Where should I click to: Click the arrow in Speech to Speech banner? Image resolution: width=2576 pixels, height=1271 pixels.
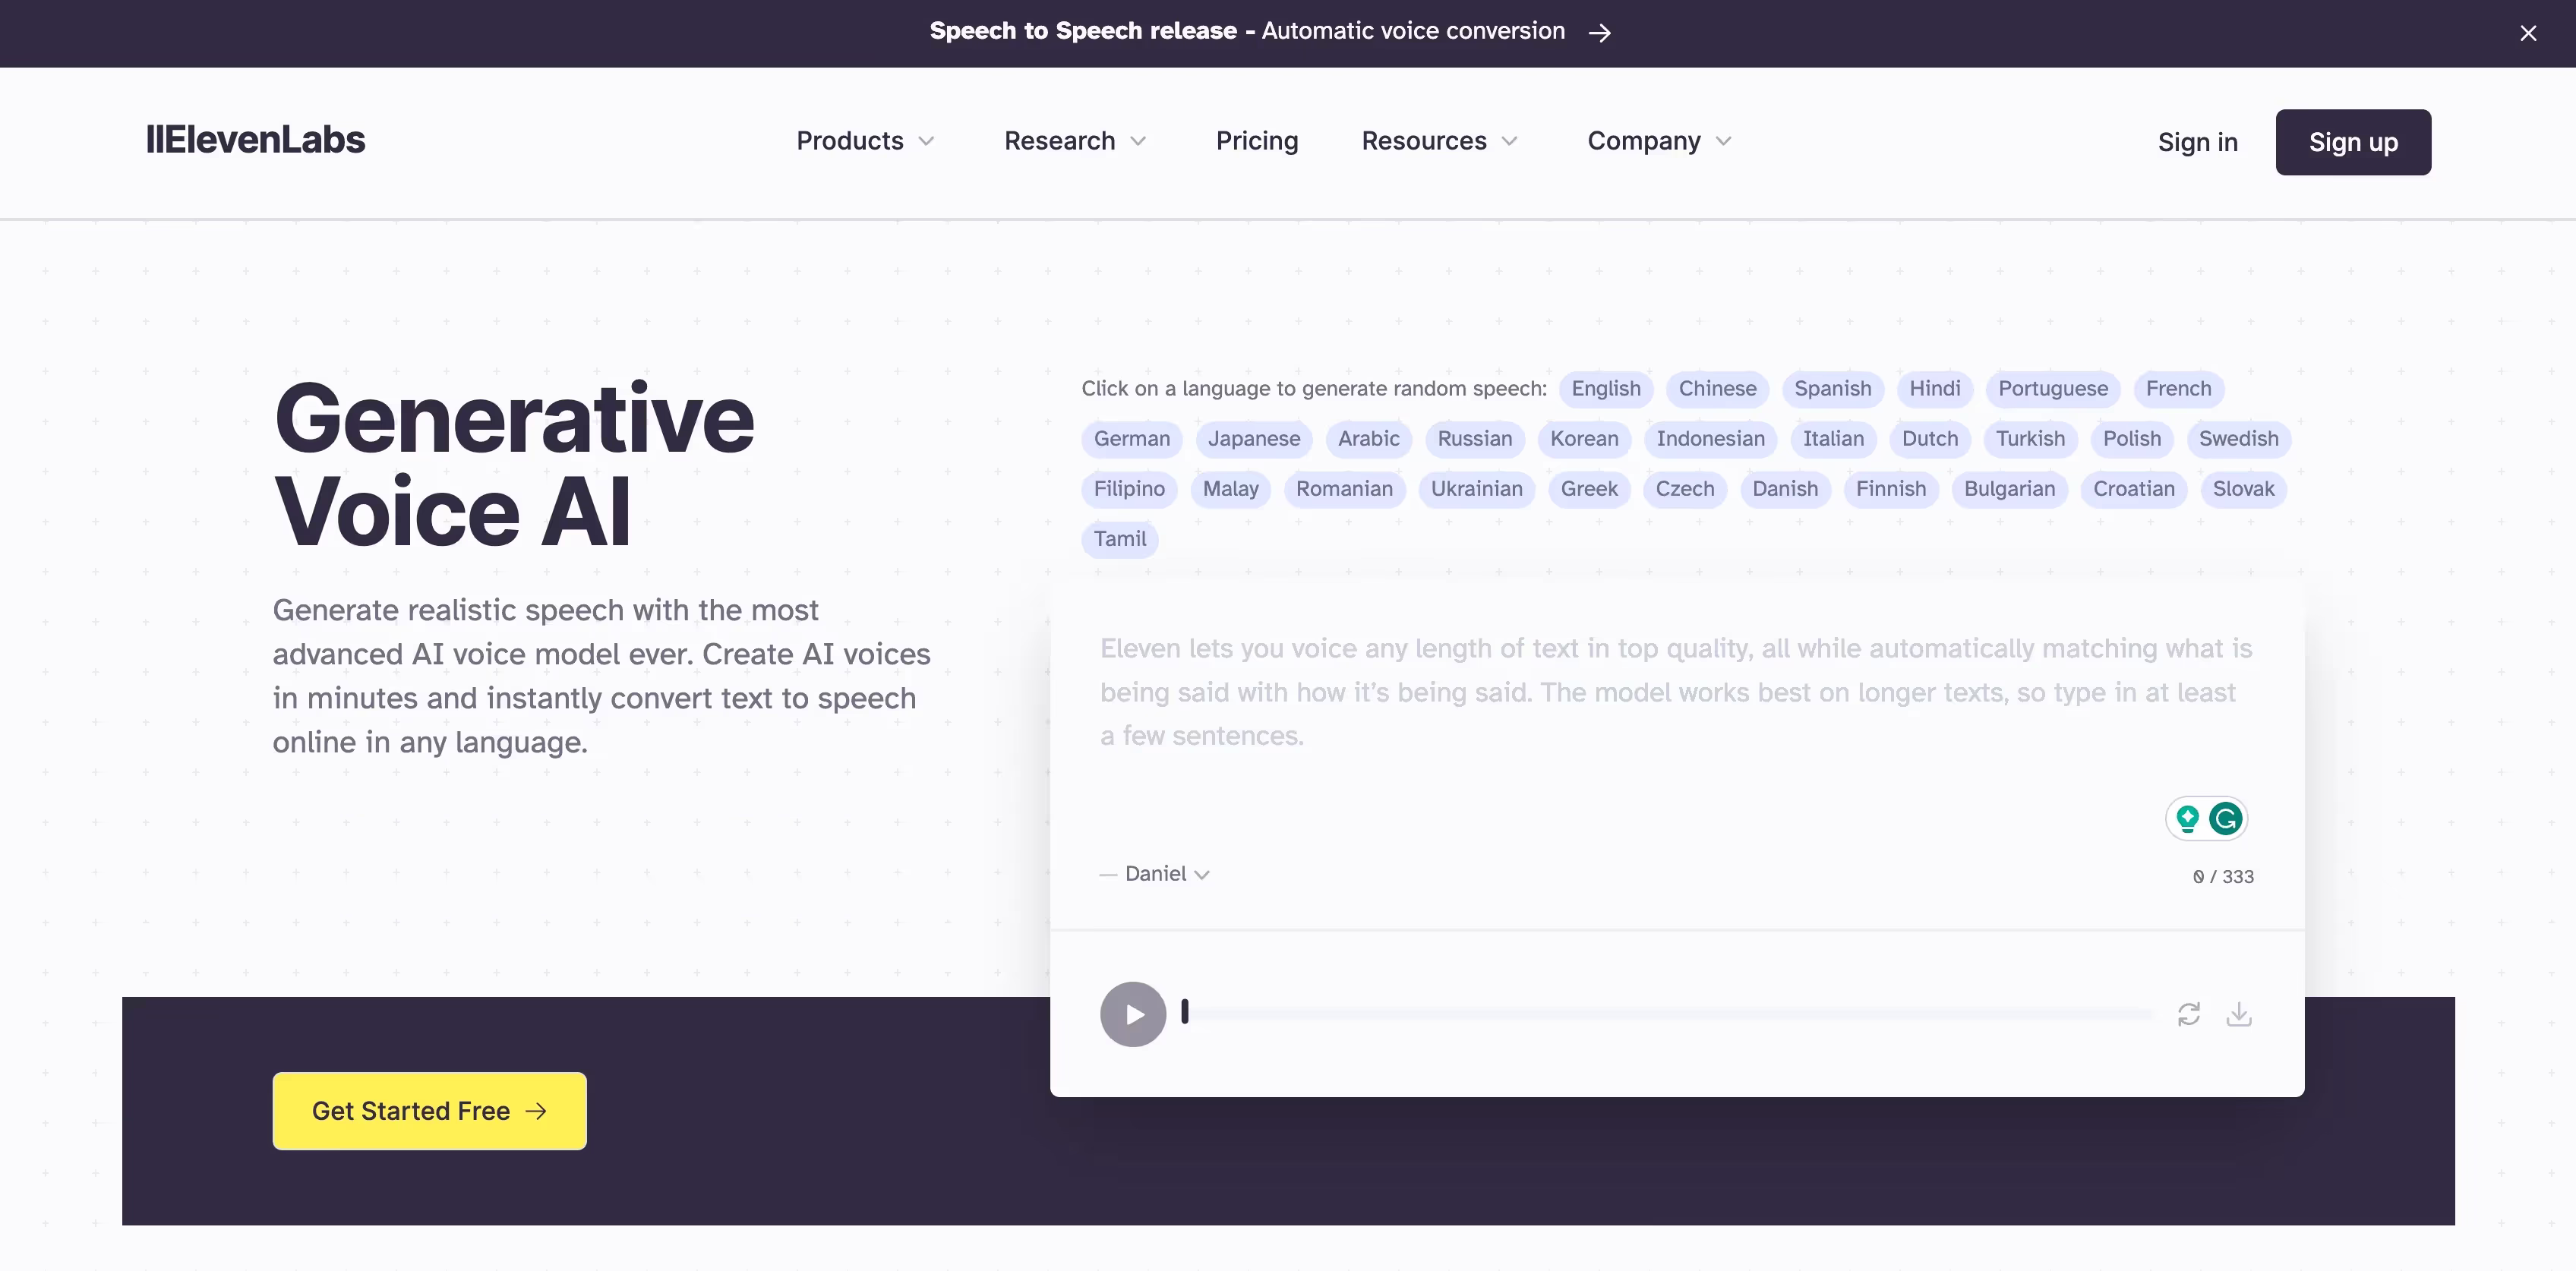pos(1600,33)
